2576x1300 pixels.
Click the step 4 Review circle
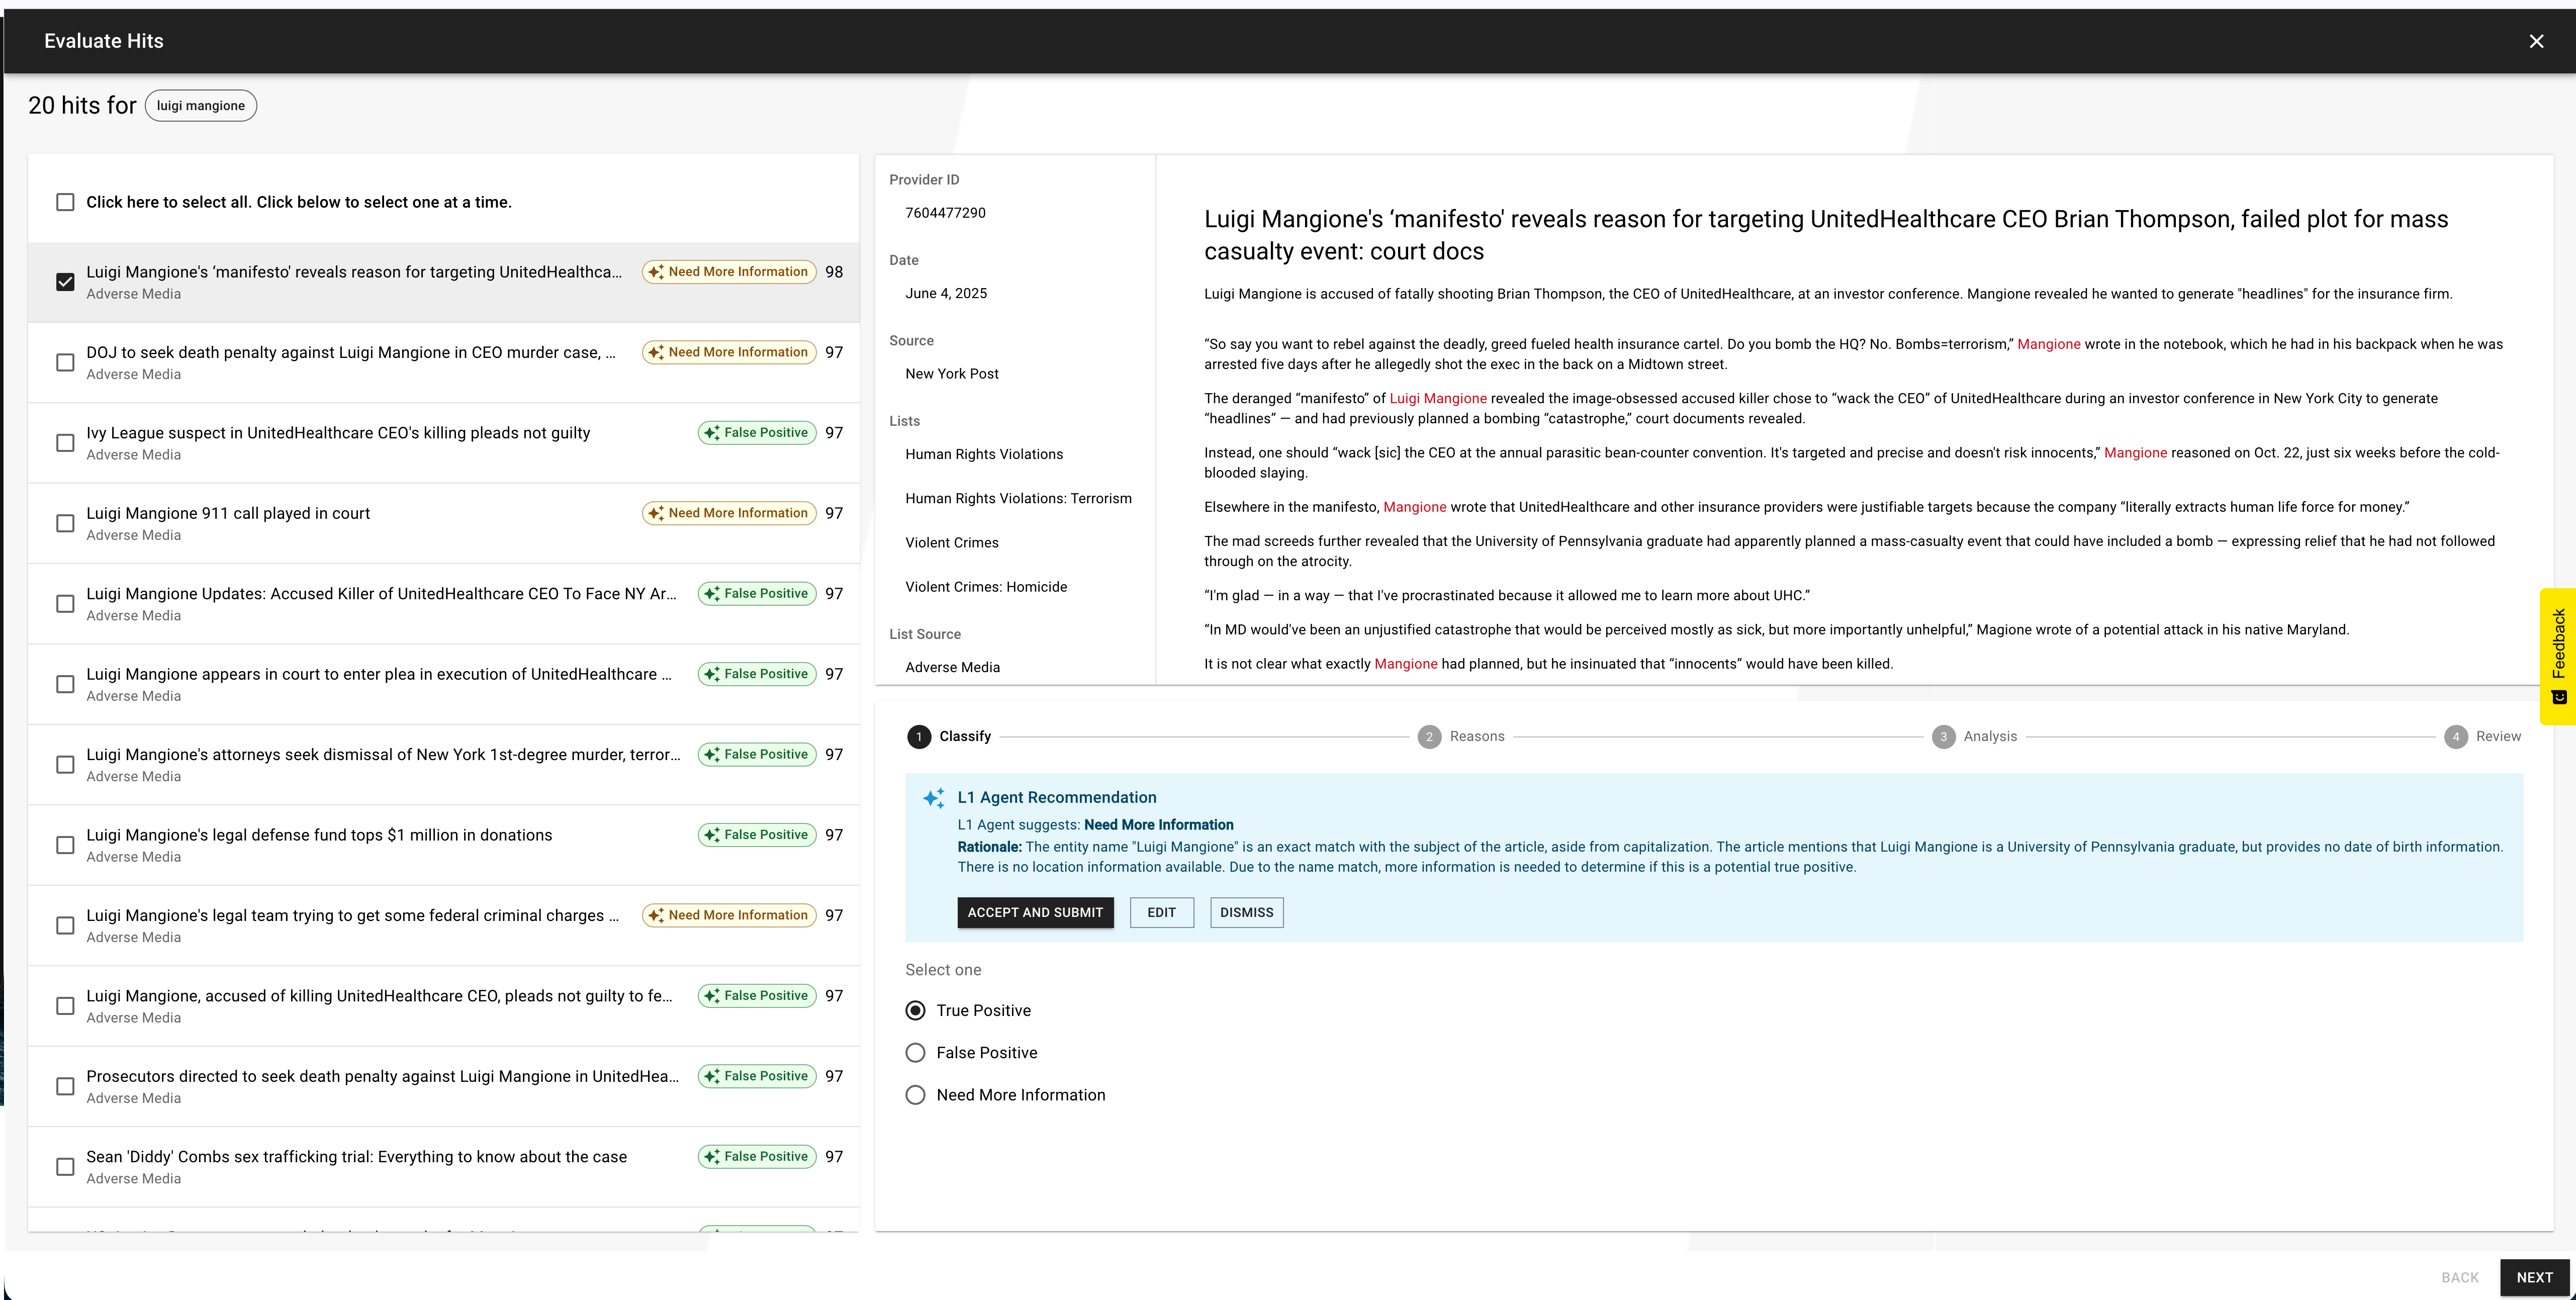point(2455,737)
